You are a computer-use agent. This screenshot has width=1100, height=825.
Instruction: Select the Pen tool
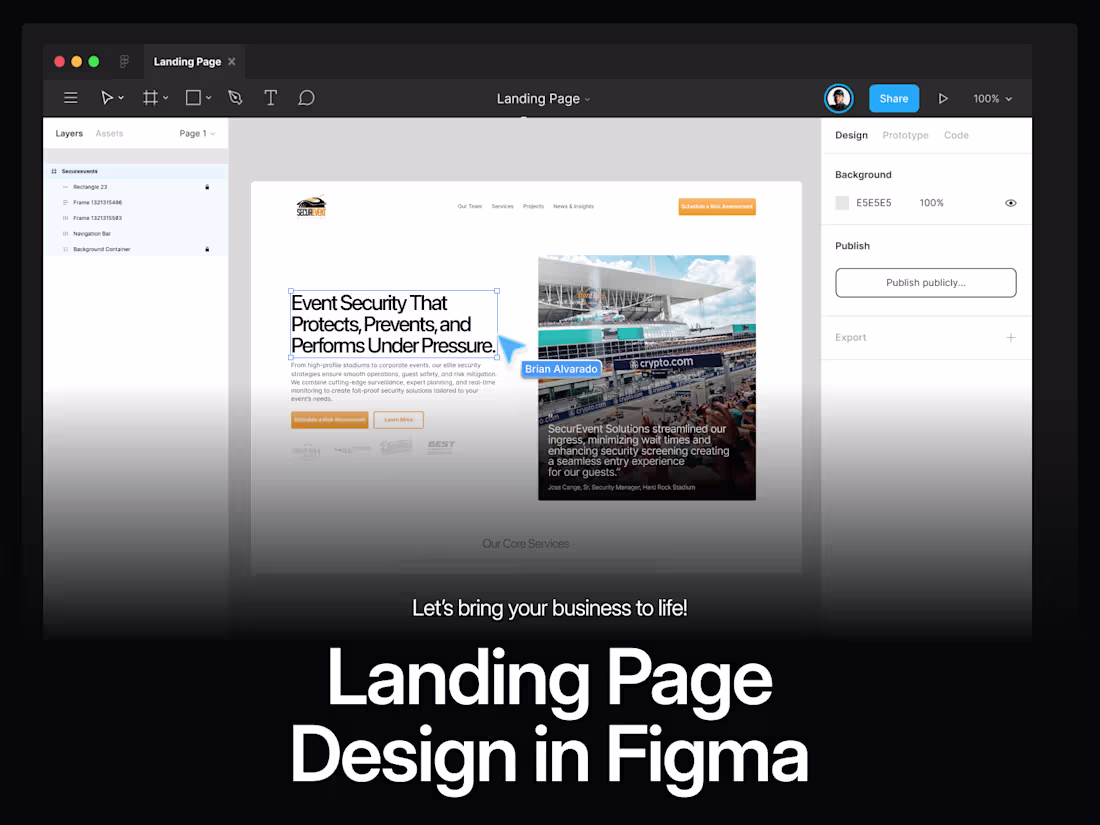pyautogui.click(x=235, y=97)
